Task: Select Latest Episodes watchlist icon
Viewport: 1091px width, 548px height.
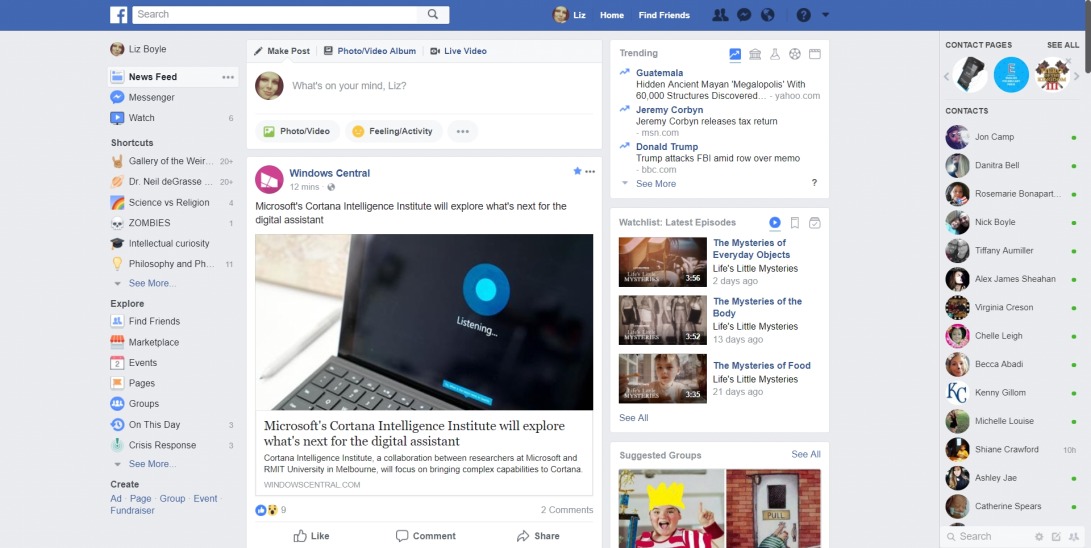Action: 774,223
